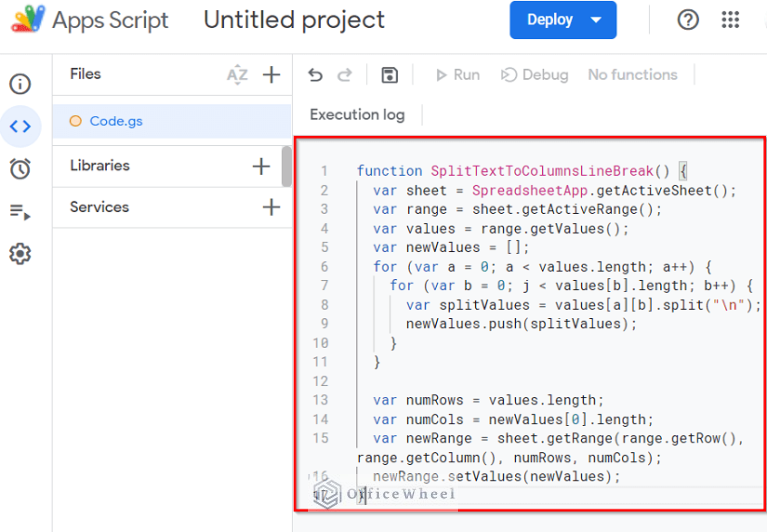Screen dimensions: 767x532
Task: Click code 'var sheet = SpreadsheetApp.getActiveSheet();'
Action: 554,190
